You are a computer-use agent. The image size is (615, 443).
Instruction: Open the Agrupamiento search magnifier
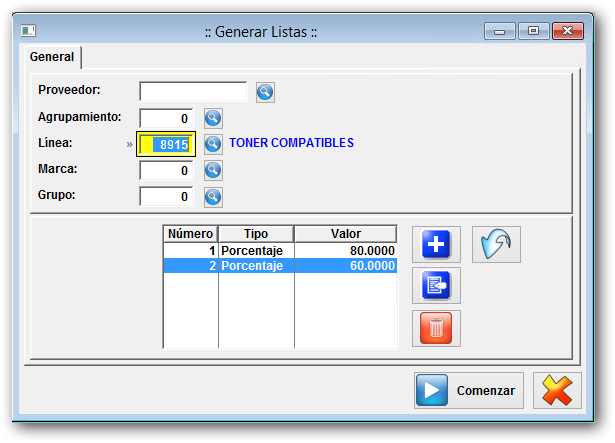click(213, 118)
